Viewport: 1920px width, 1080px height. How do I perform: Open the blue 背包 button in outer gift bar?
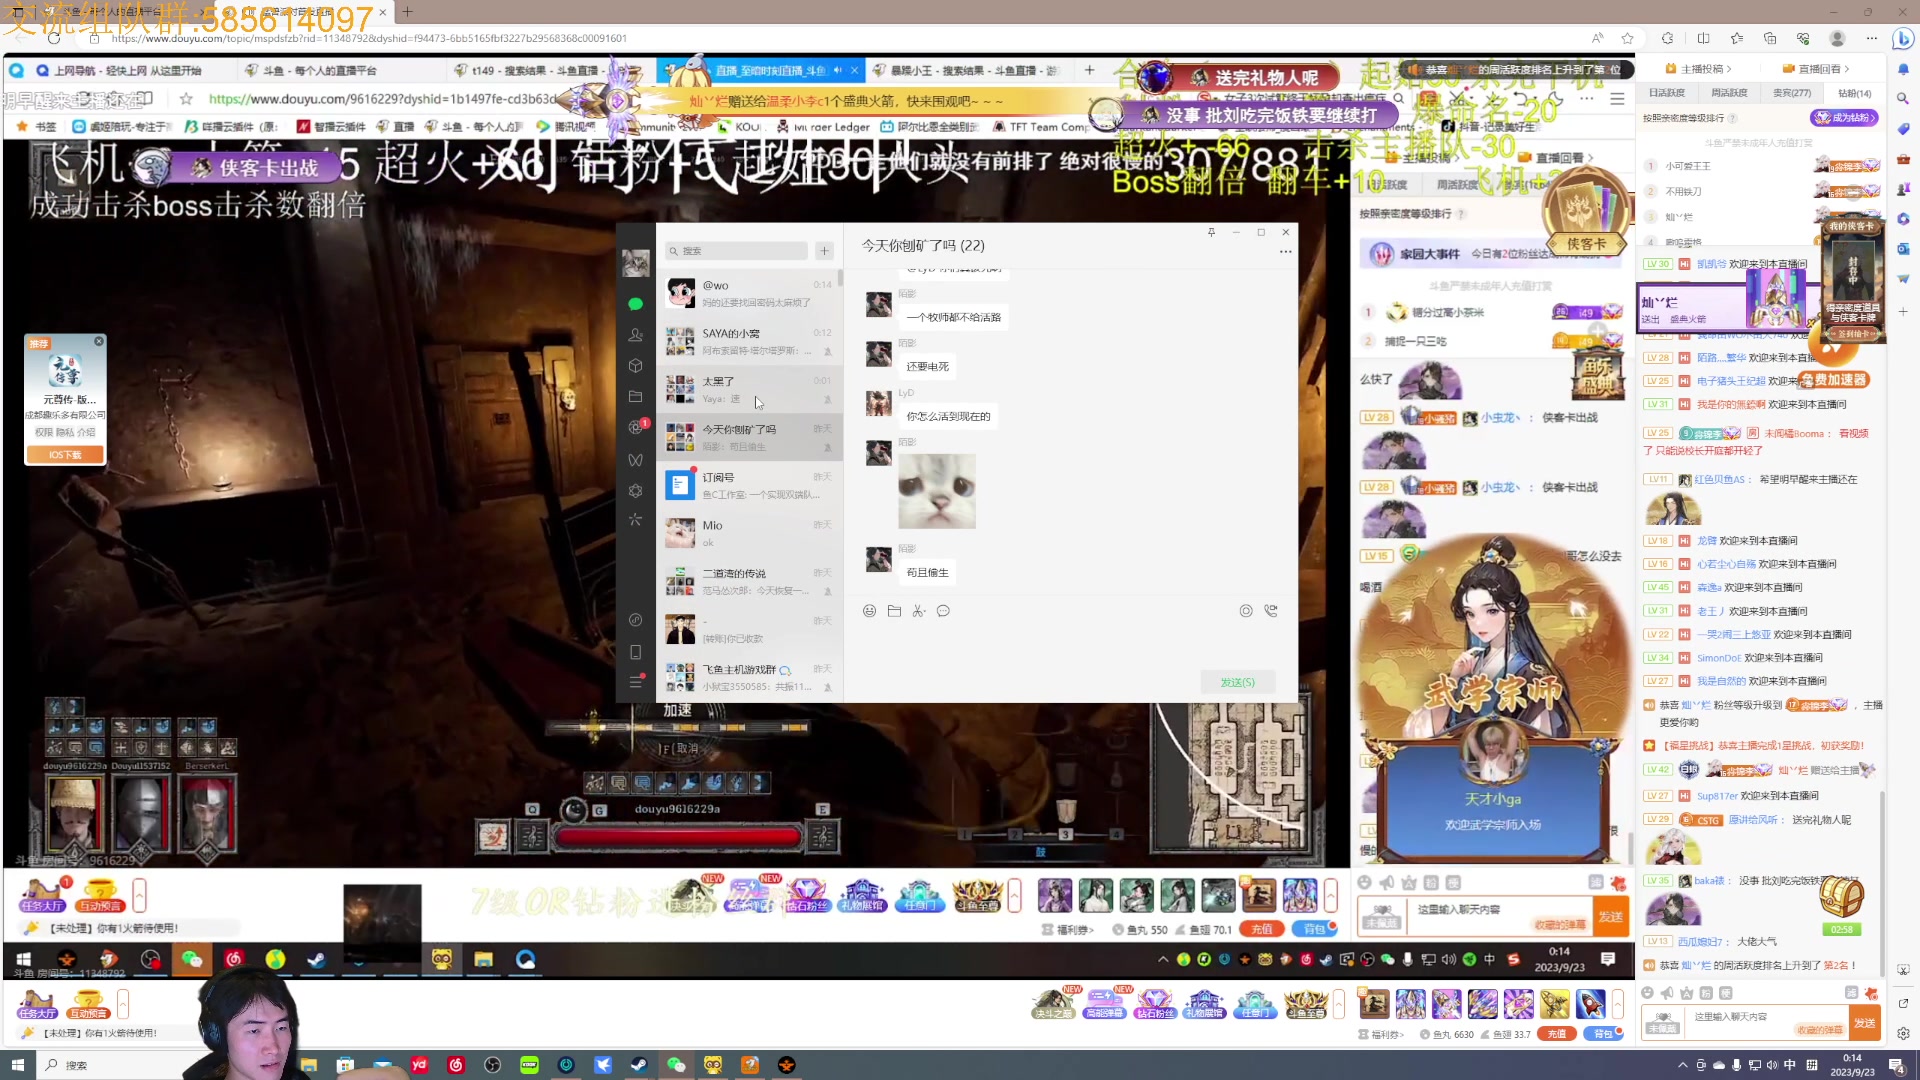point(1603,1034)
